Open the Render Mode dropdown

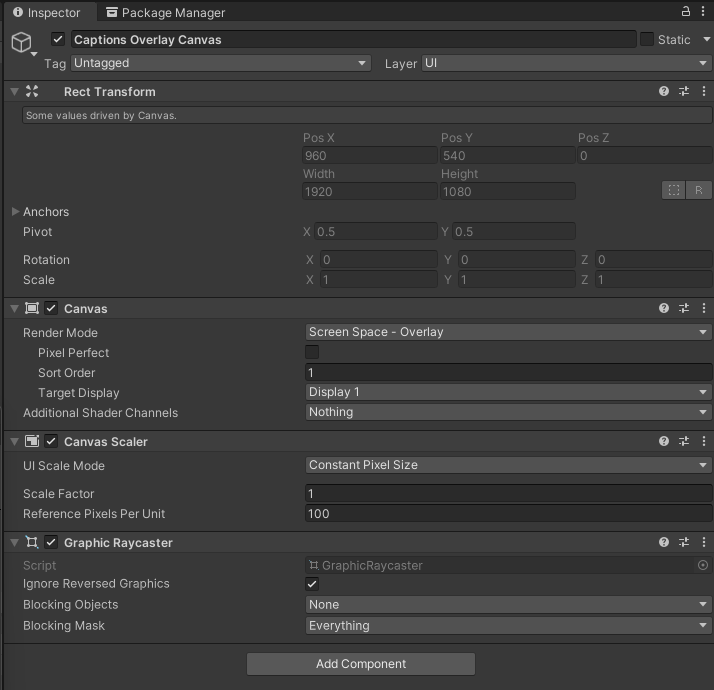point(508,332)
